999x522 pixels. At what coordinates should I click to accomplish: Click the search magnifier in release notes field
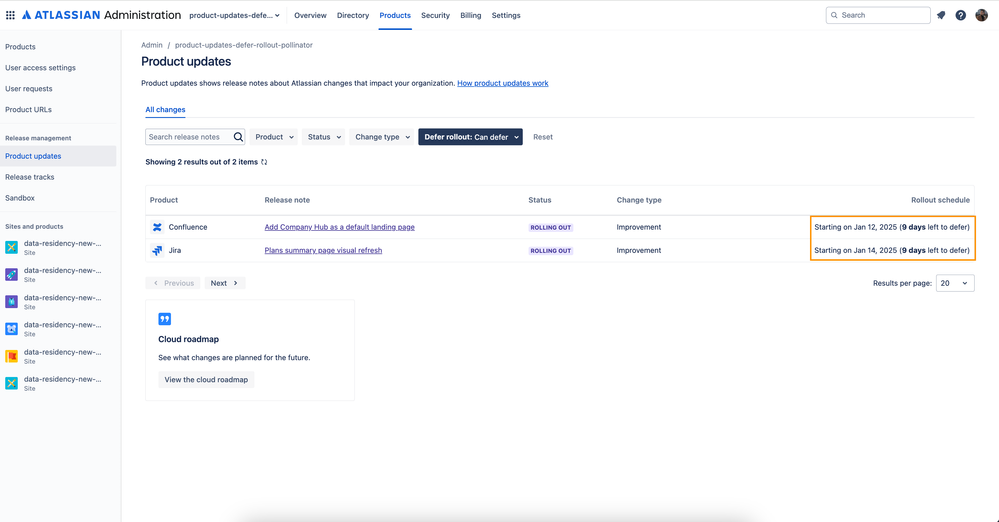click(238, 137)
